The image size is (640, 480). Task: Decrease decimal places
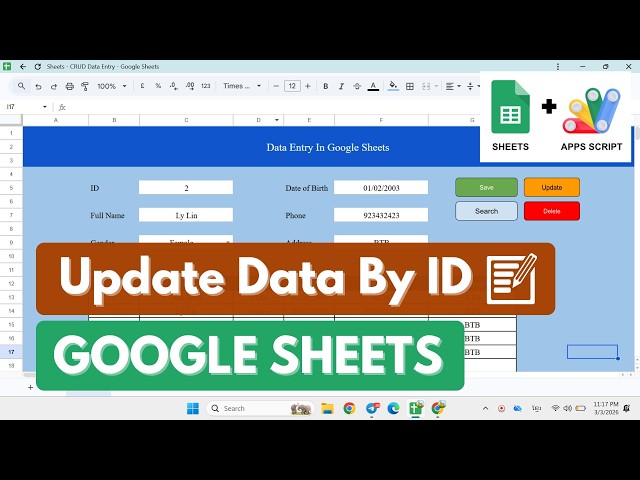point(173,86)
